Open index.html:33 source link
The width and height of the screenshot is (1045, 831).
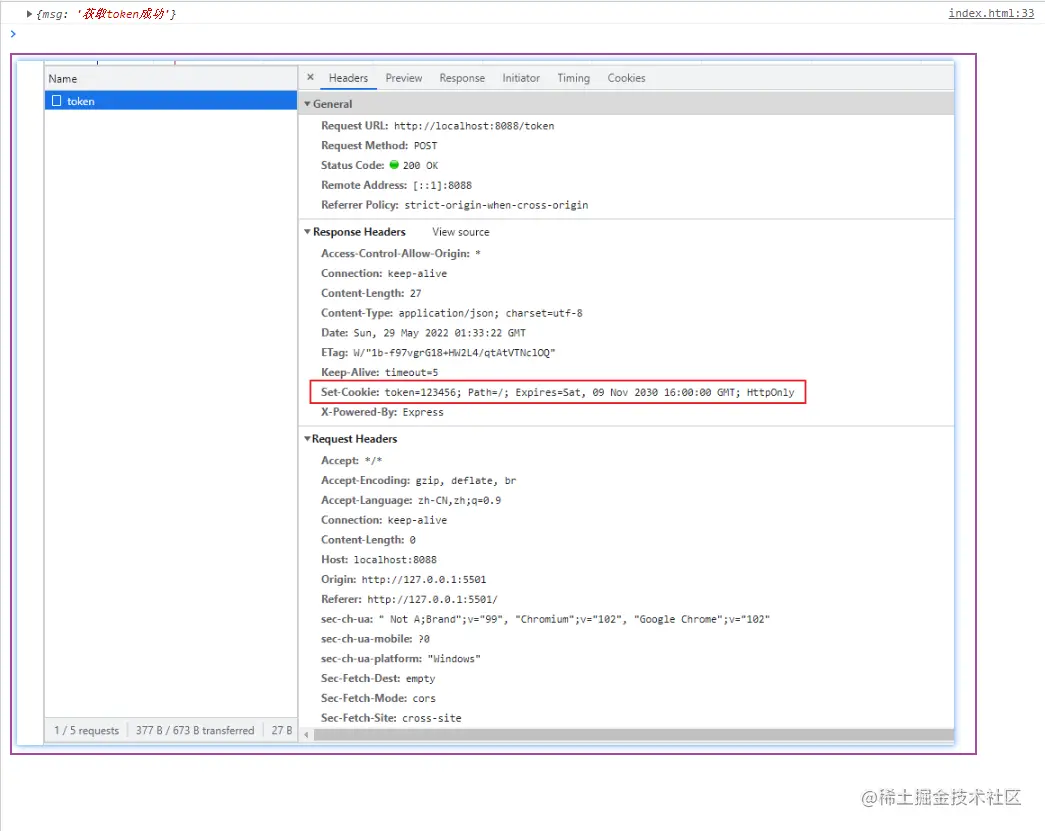(991, 13)
